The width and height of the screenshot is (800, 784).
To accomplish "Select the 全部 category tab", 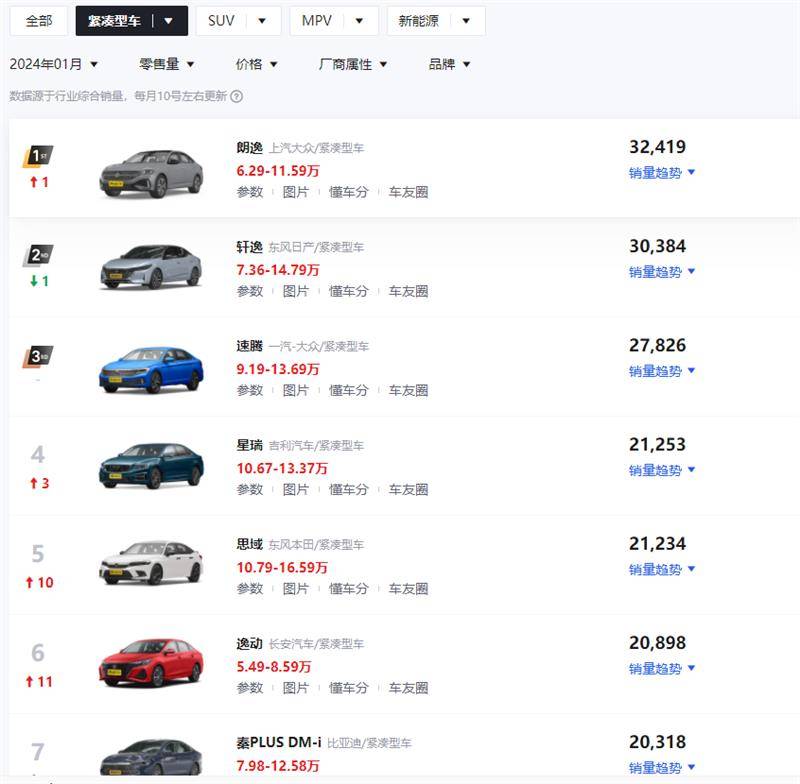I will pyautogui.click(x=39, y=20).
